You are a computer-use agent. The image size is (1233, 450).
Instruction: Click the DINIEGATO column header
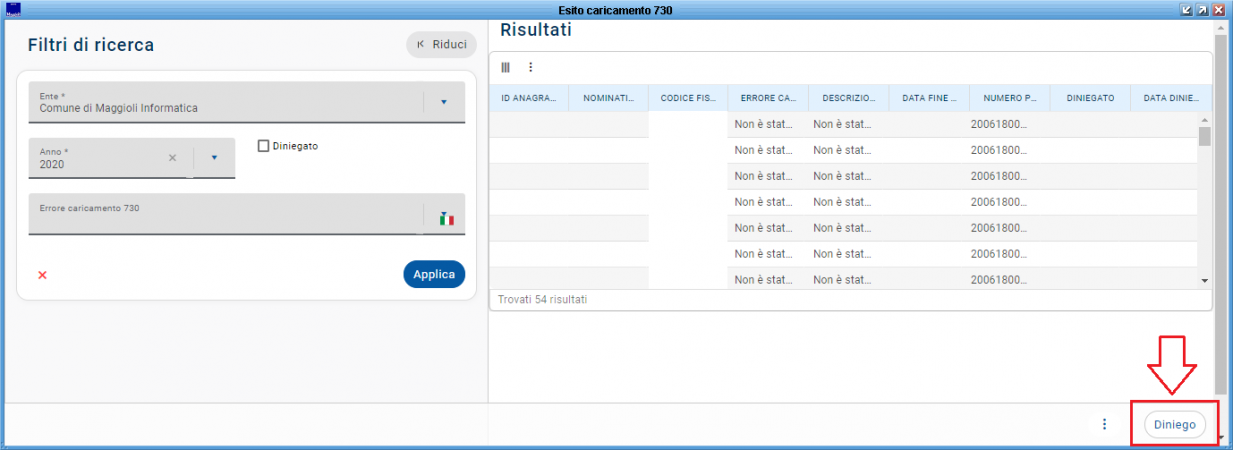[x=1090, y=98]
